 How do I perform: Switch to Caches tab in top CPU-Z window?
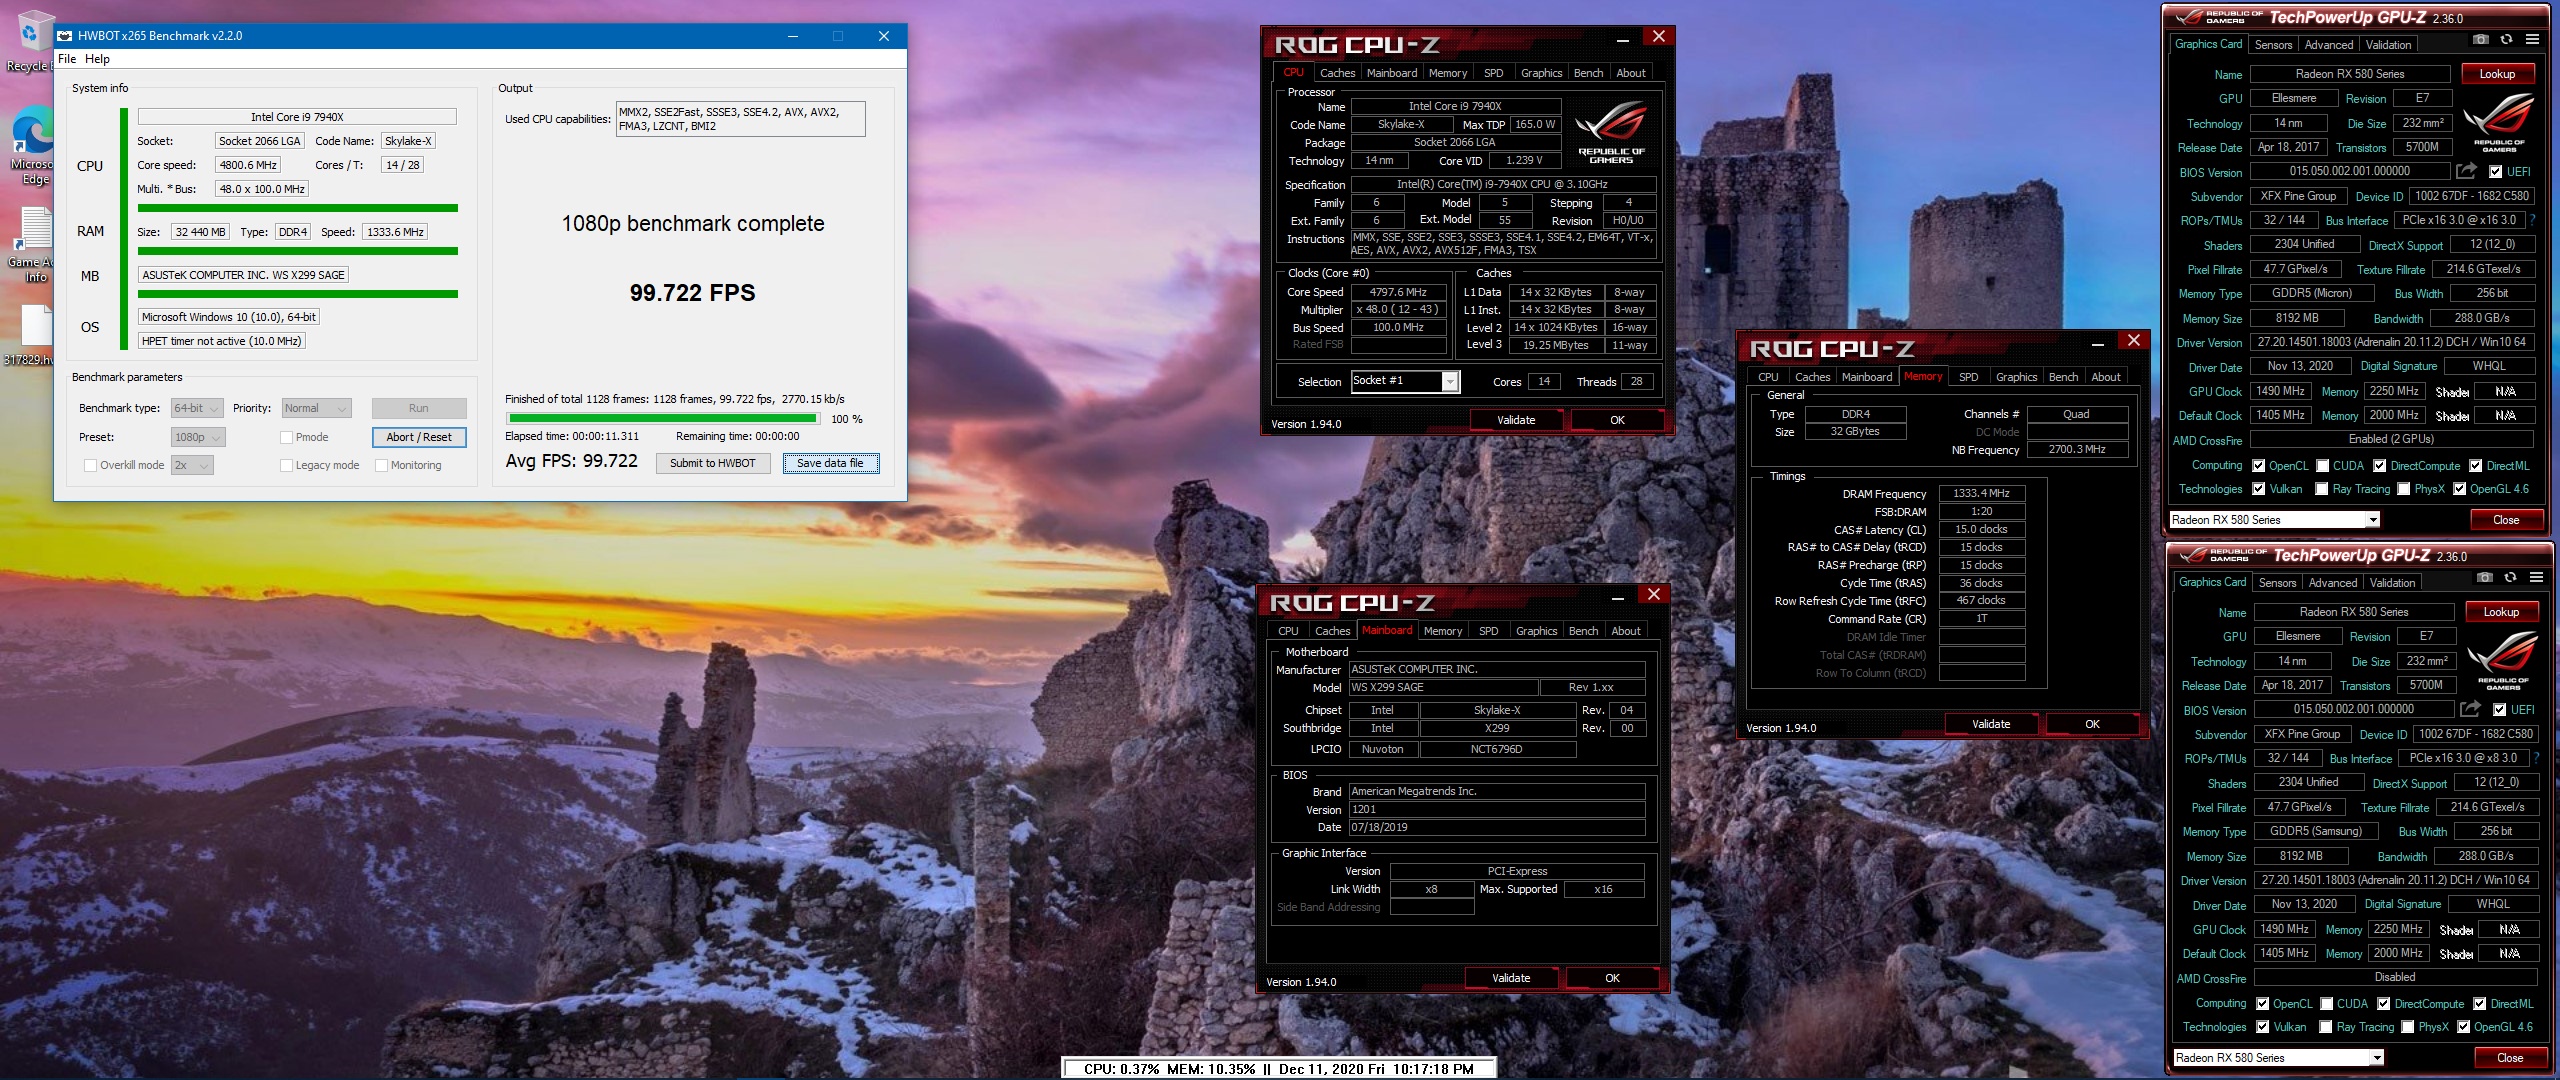(1337, 73)
